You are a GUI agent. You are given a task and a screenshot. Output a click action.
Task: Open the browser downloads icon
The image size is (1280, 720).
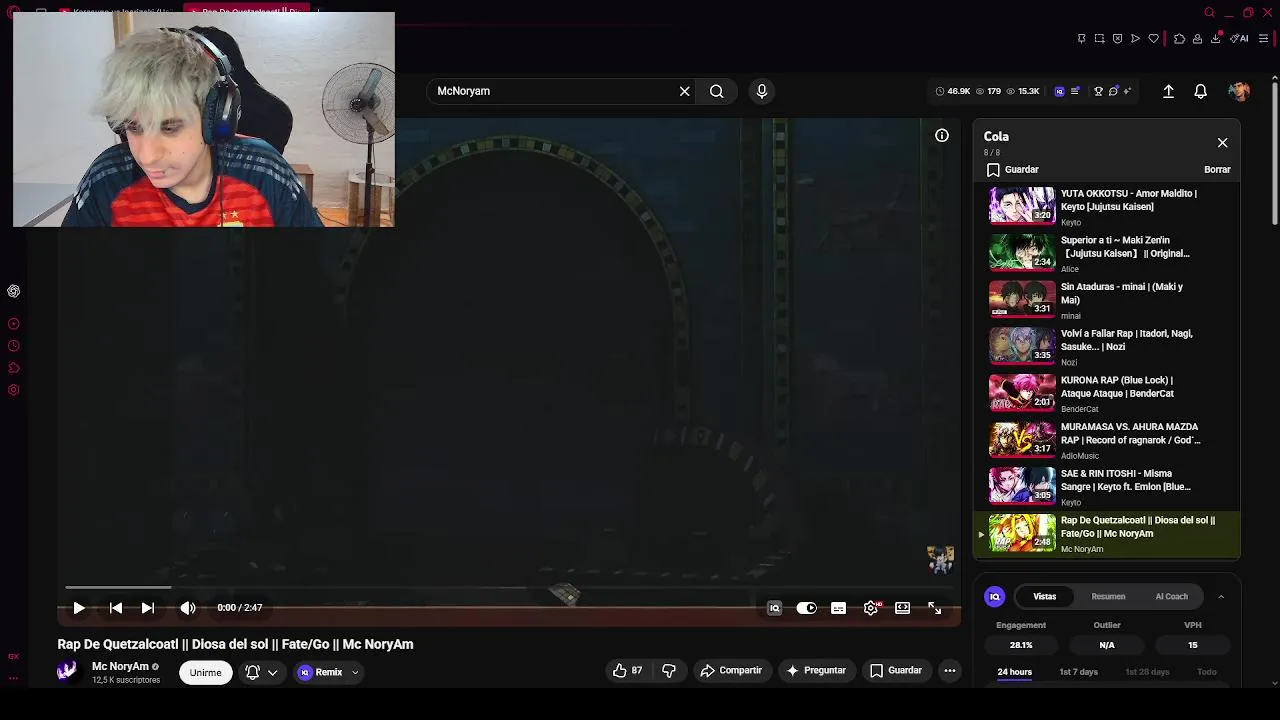pos(1216,39)
